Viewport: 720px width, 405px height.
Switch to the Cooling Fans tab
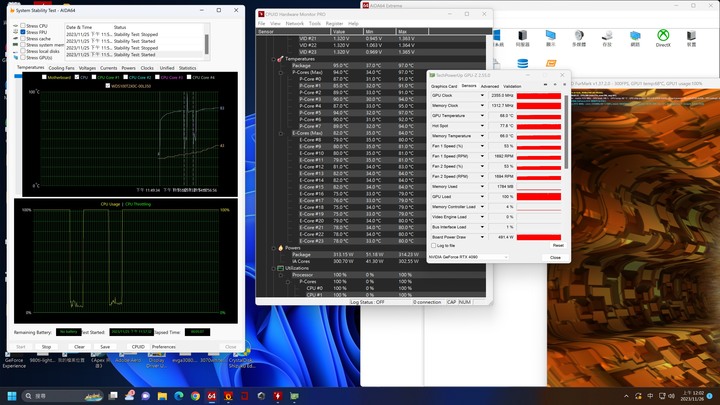[x=62, y=68]
